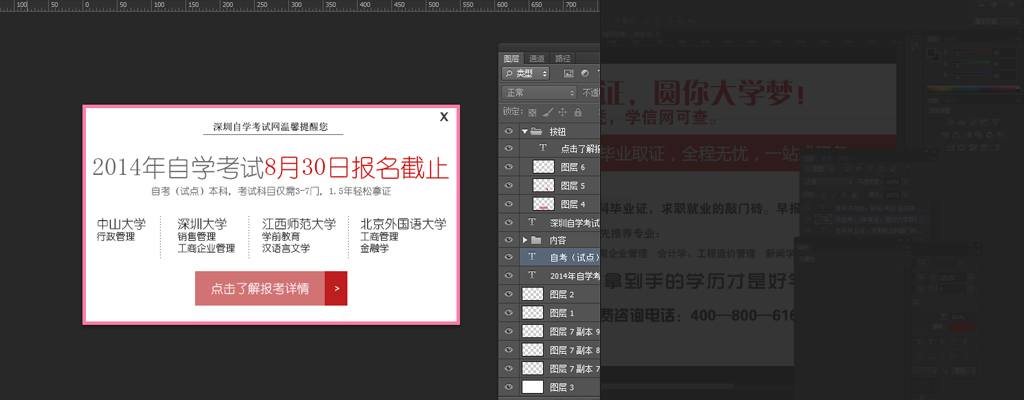Hide the 按钮 group layer
The image size is (1024, 400).
(x=508, y=131)
